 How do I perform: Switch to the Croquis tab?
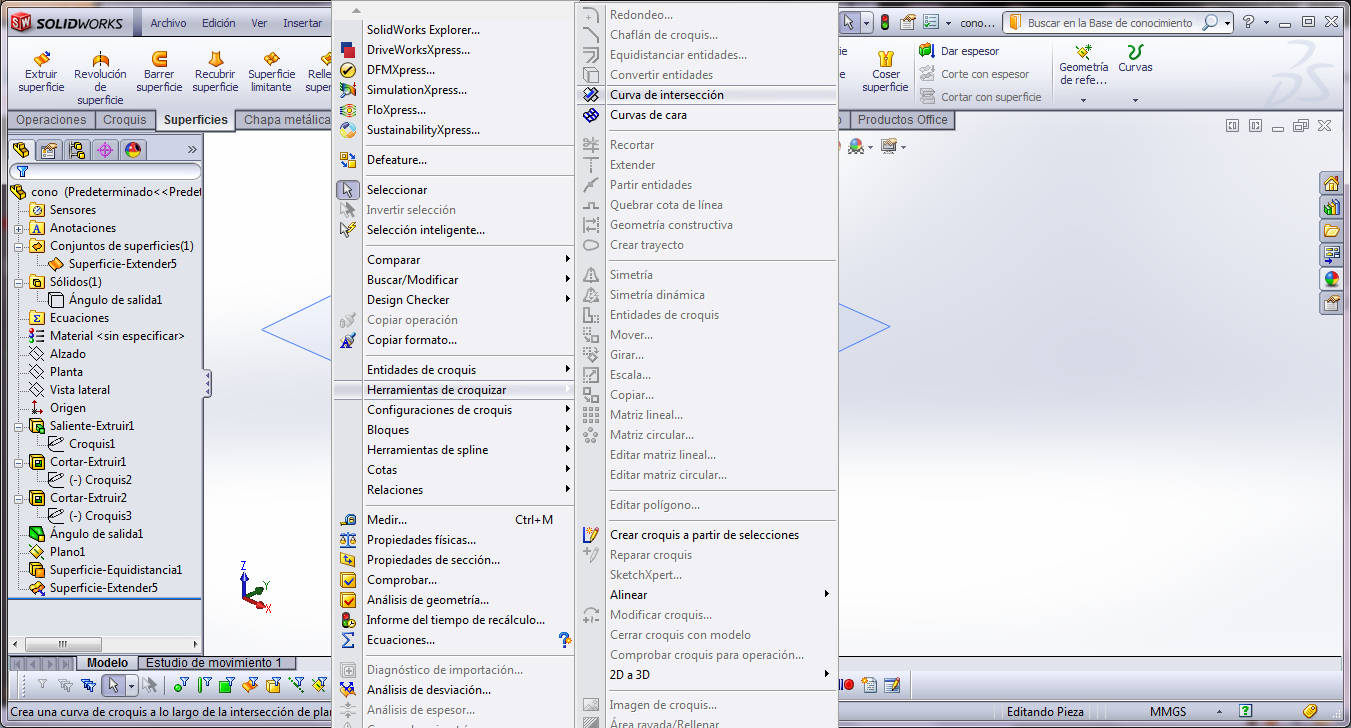pos(125,120)
